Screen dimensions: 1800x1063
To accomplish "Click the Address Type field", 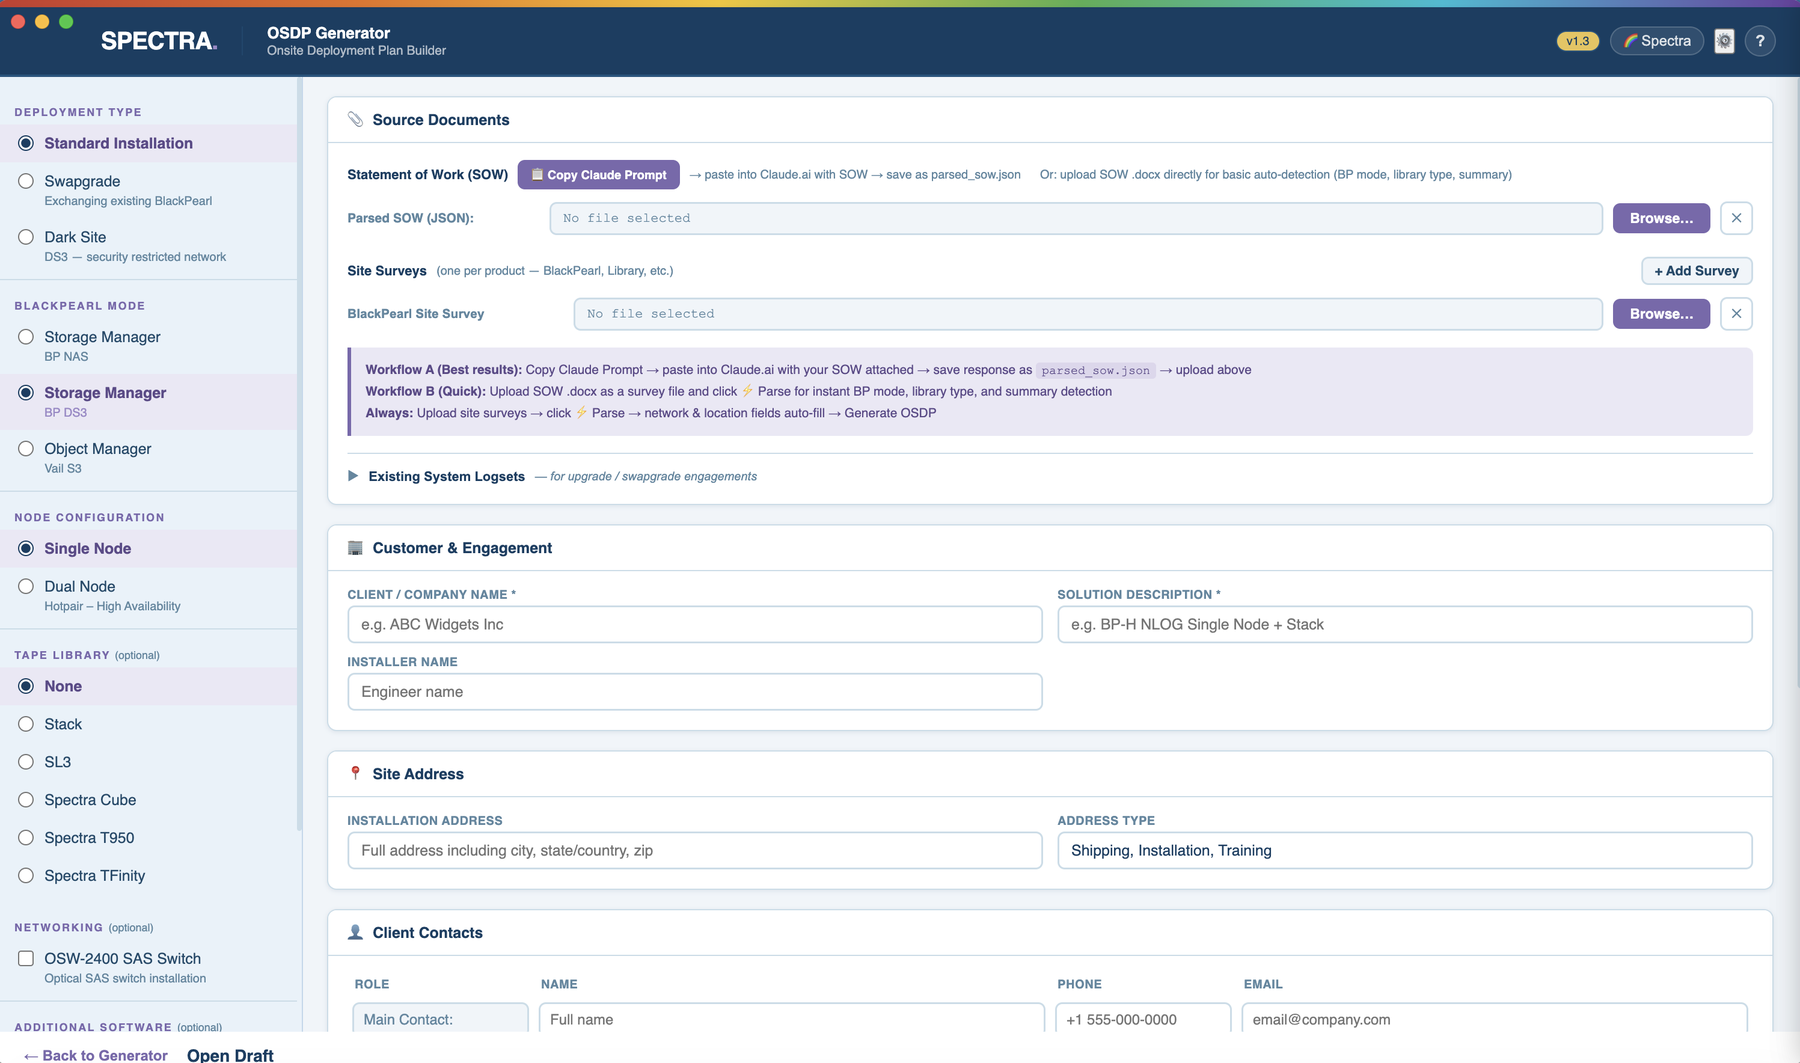I will click(1405, 850).
